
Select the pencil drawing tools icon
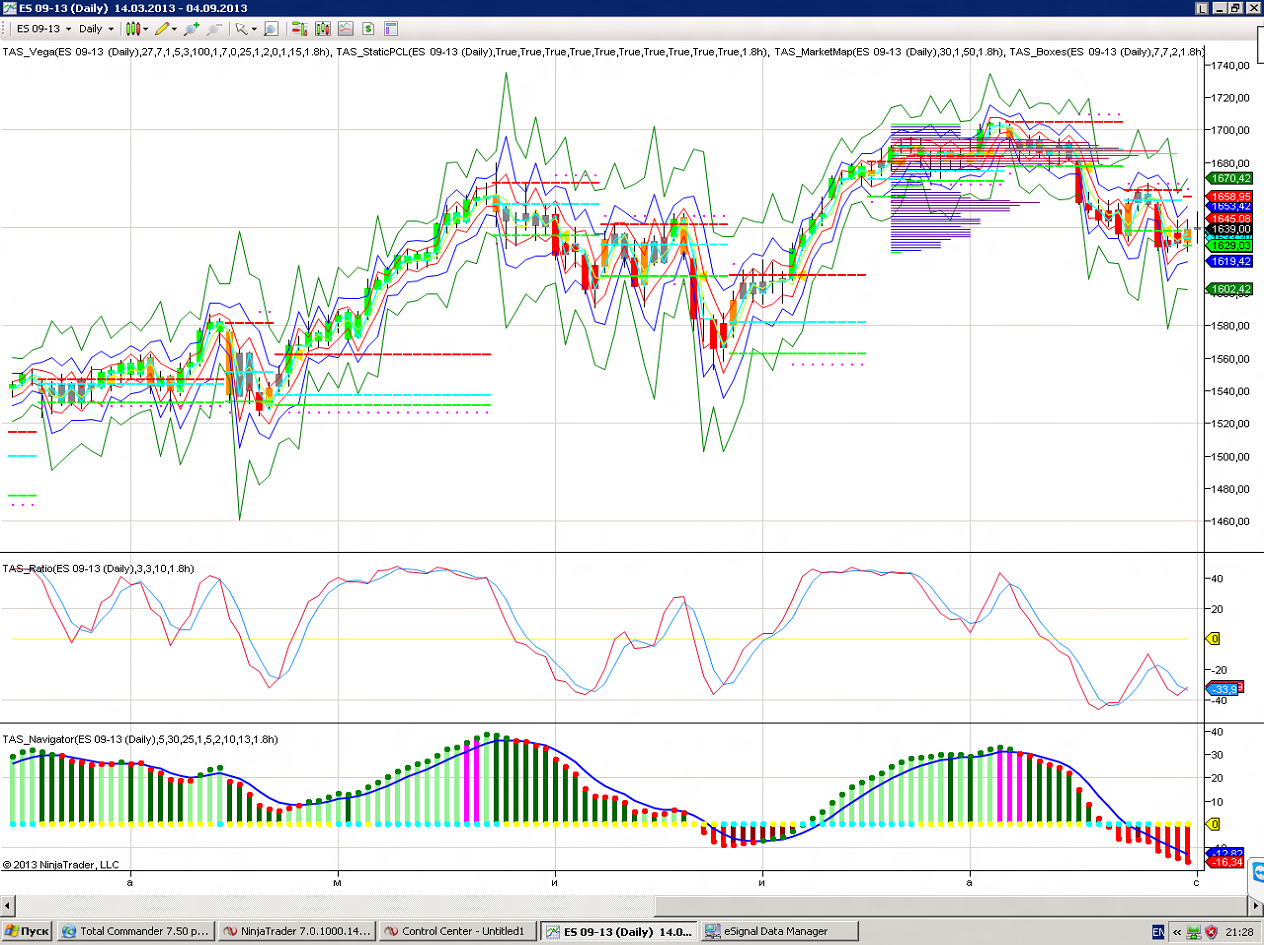[163, 29]
